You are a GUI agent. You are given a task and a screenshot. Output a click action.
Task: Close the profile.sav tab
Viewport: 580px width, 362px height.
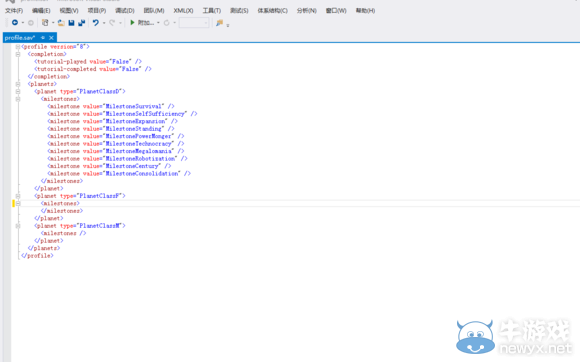tap(51, 37)
